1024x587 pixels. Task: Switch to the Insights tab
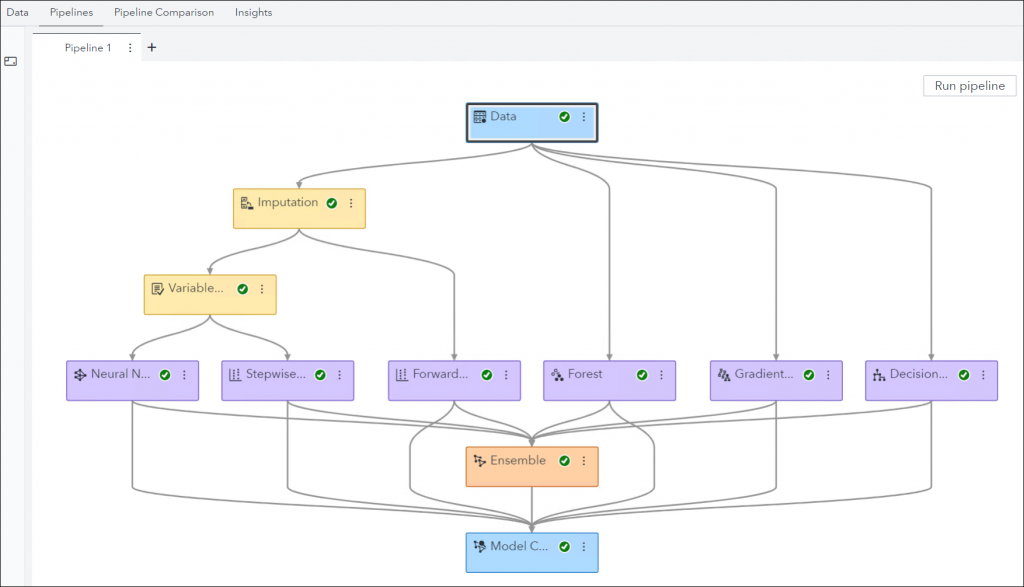coord(253,12)
